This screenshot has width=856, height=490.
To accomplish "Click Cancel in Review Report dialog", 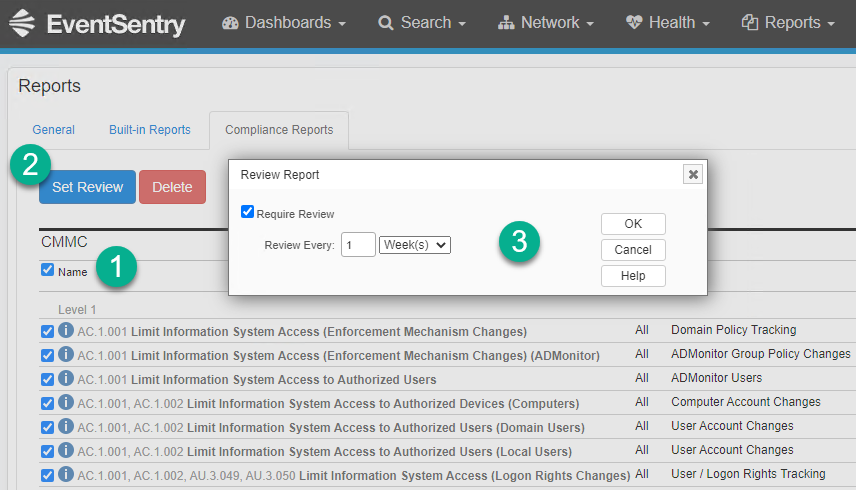I will pos(633,250).
